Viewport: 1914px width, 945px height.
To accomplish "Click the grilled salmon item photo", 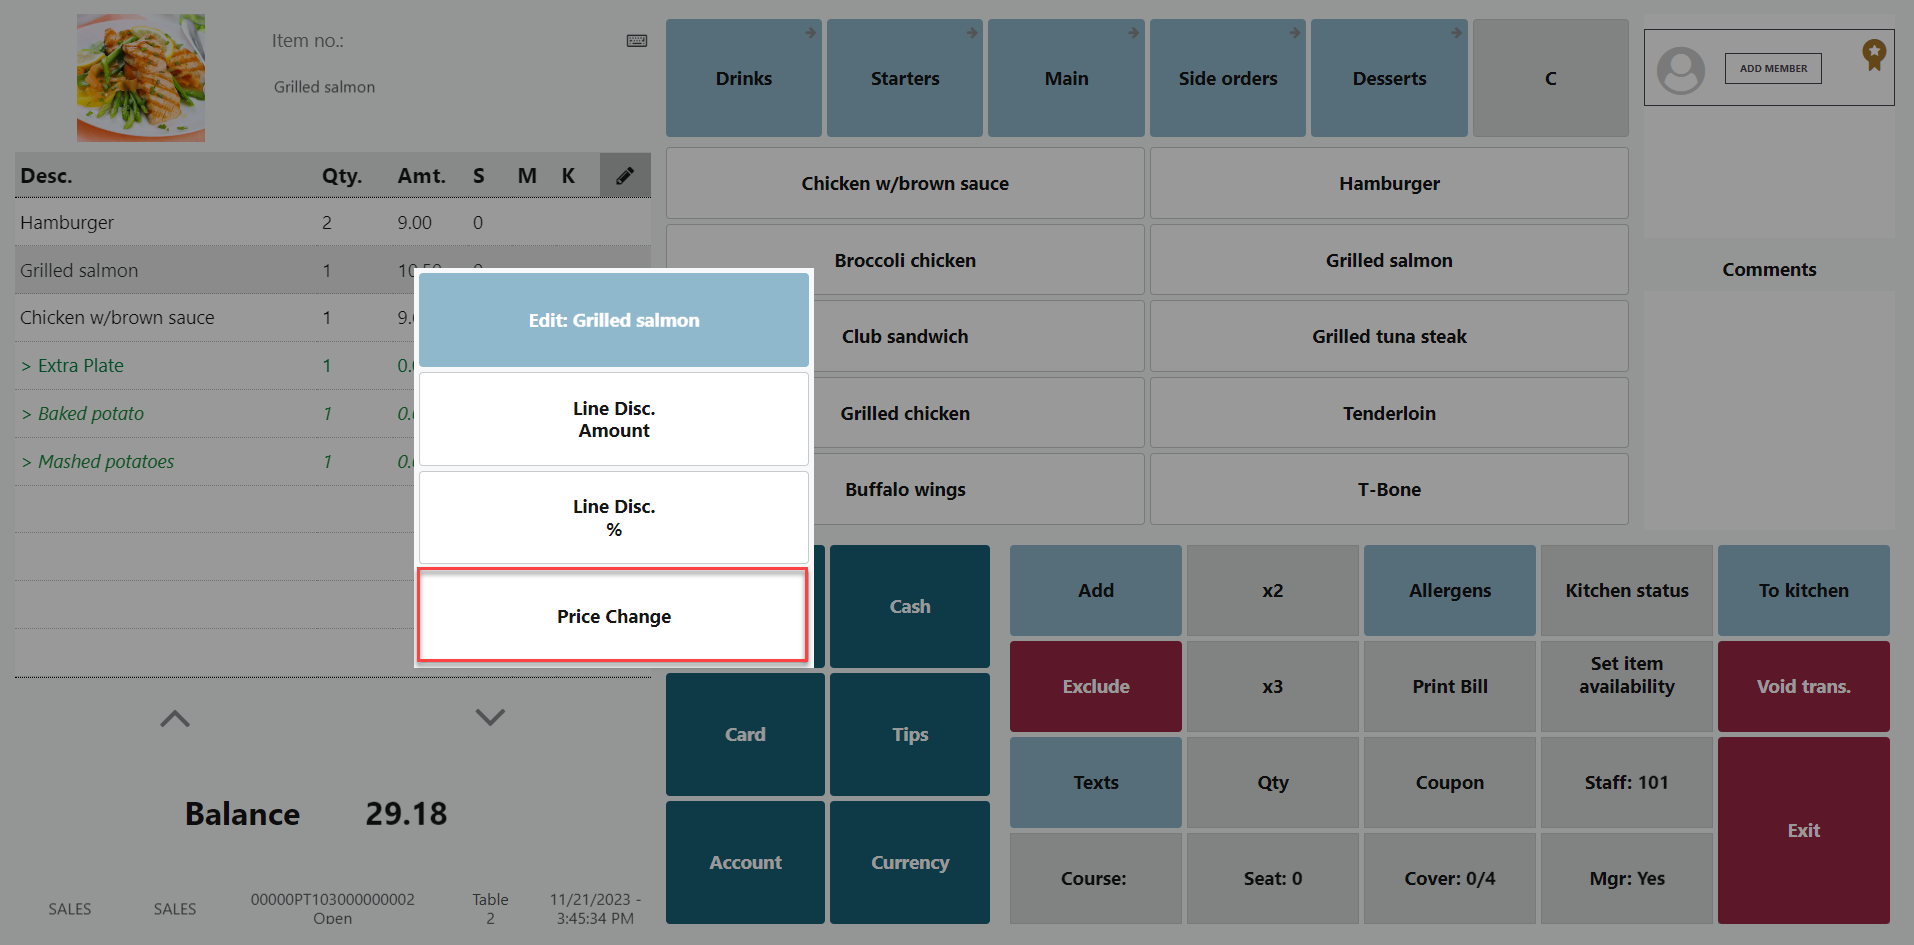I will tap(141, 78).
